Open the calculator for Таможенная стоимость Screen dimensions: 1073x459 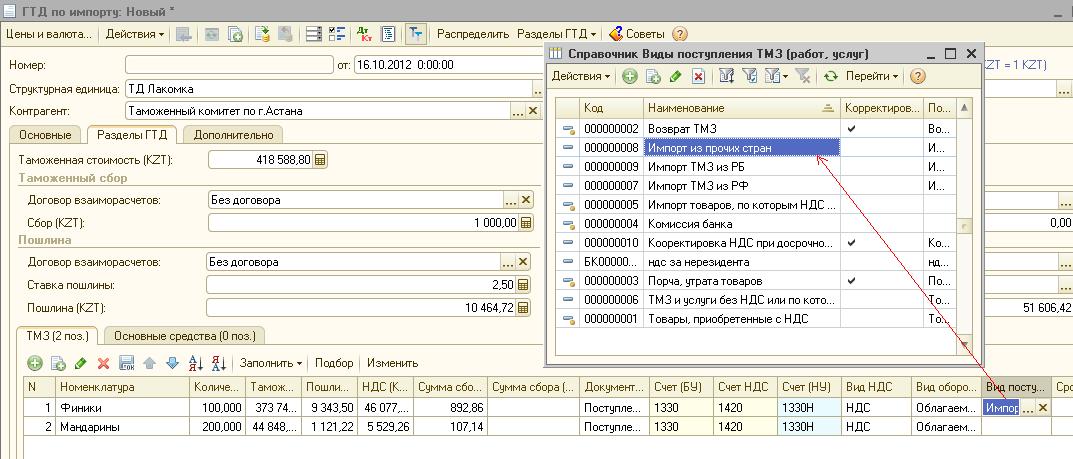click(x=320, y=160)
